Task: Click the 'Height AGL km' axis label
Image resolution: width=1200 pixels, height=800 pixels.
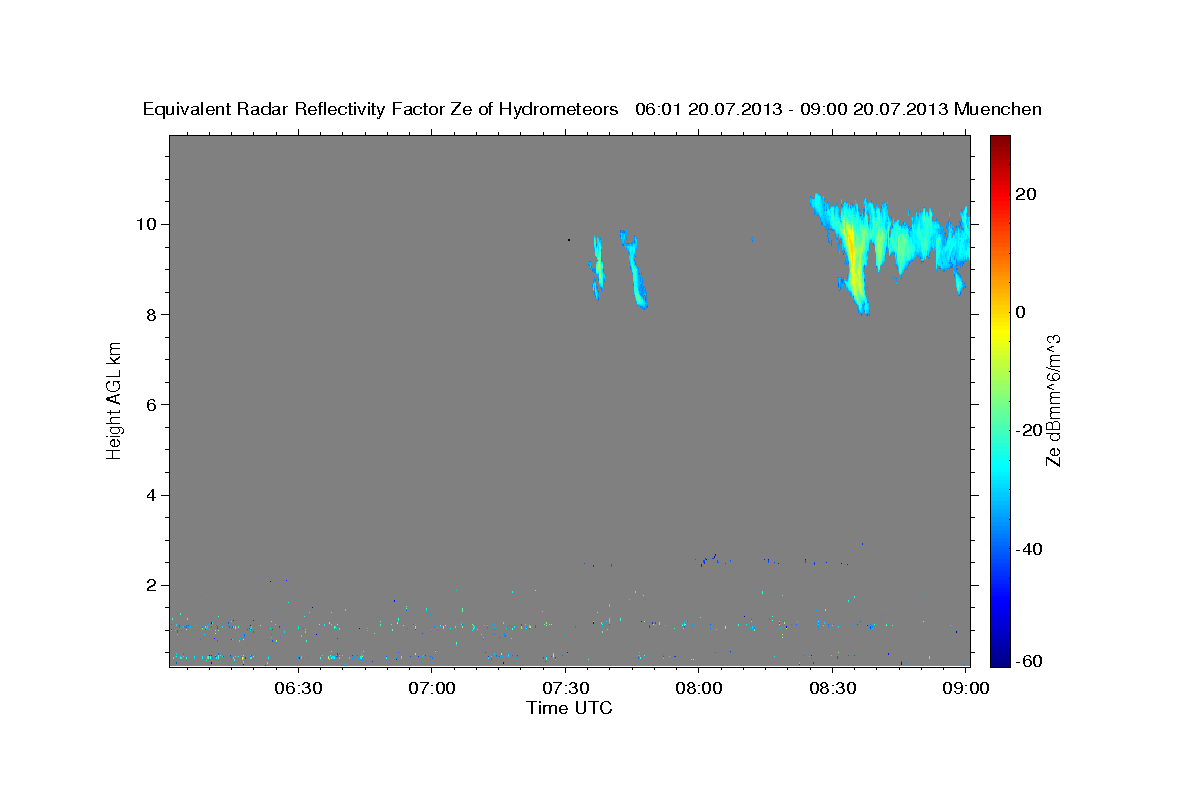Action: (115, 400)
